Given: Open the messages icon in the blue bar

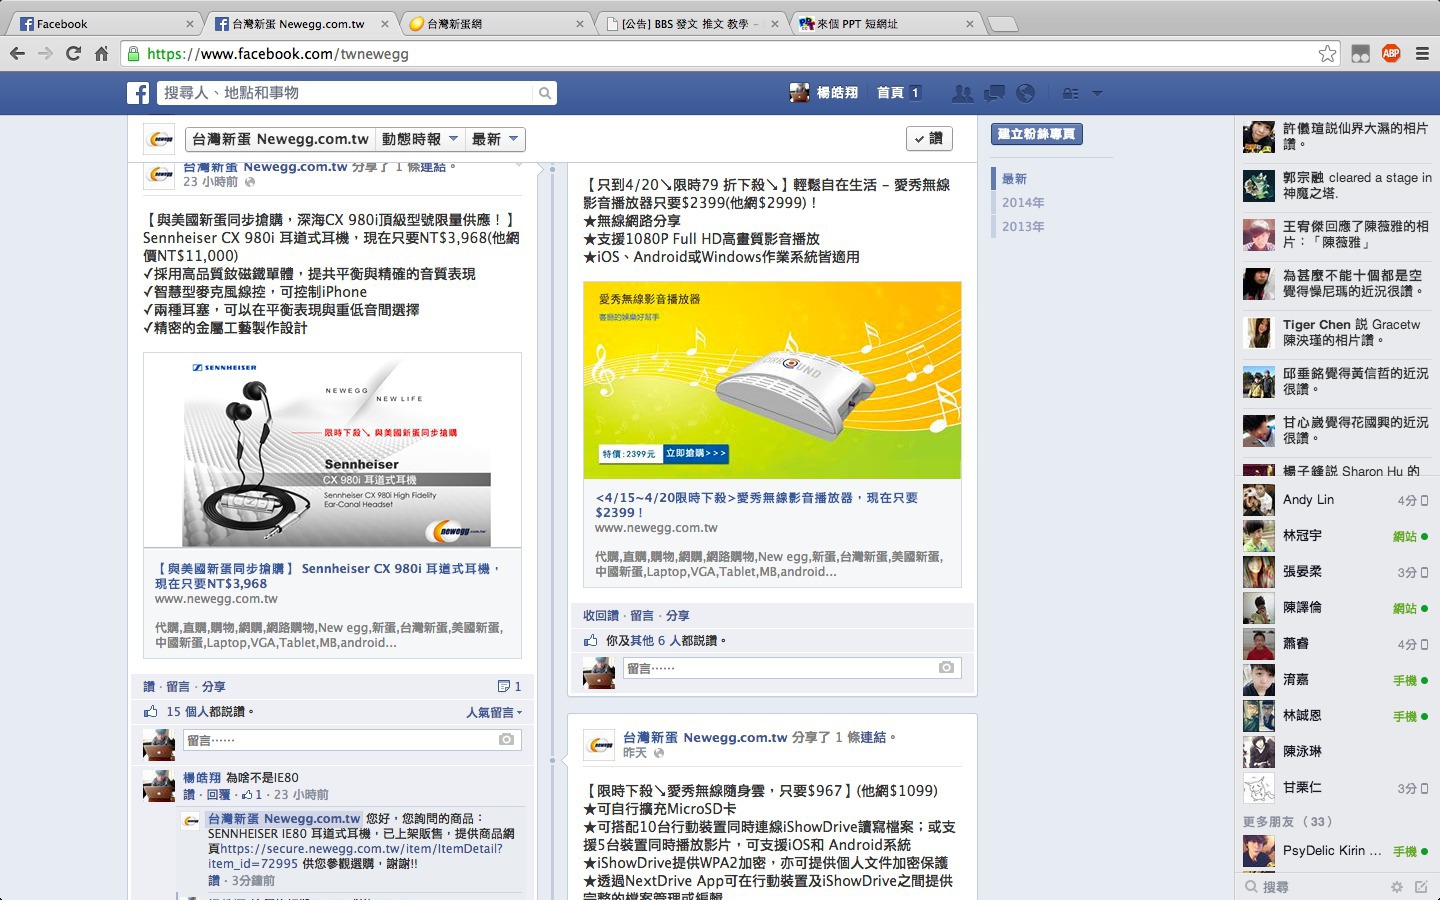Looking at the screenshot, I should pyautogui.click(x=994, y=93).
